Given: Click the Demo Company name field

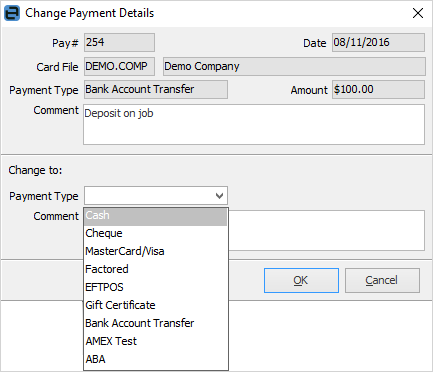Looking at the screenshot, I should click(294, 66).
